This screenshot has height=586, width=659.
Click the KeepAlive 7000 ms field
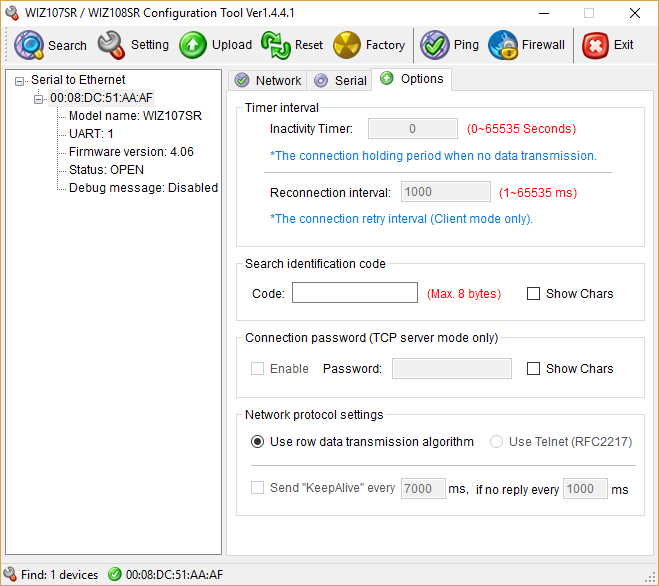(423, 488)
